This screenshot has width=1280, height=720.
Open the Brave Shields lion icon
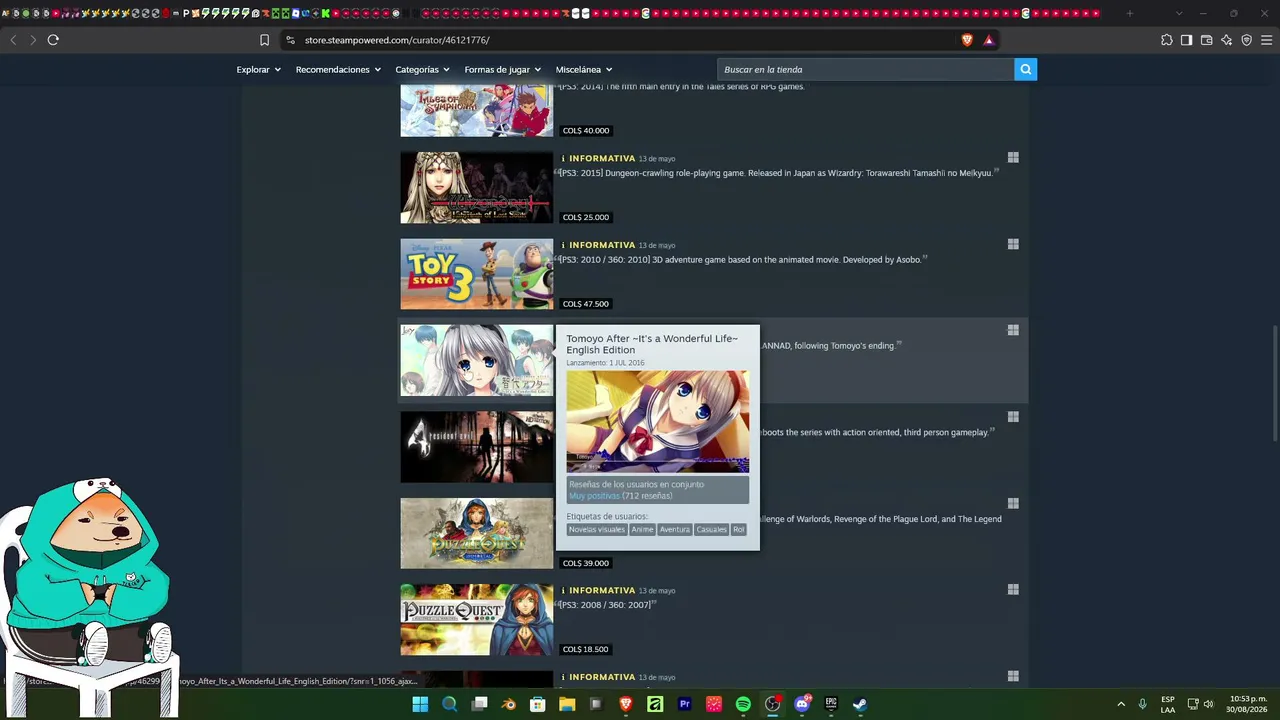pos(967,40)
